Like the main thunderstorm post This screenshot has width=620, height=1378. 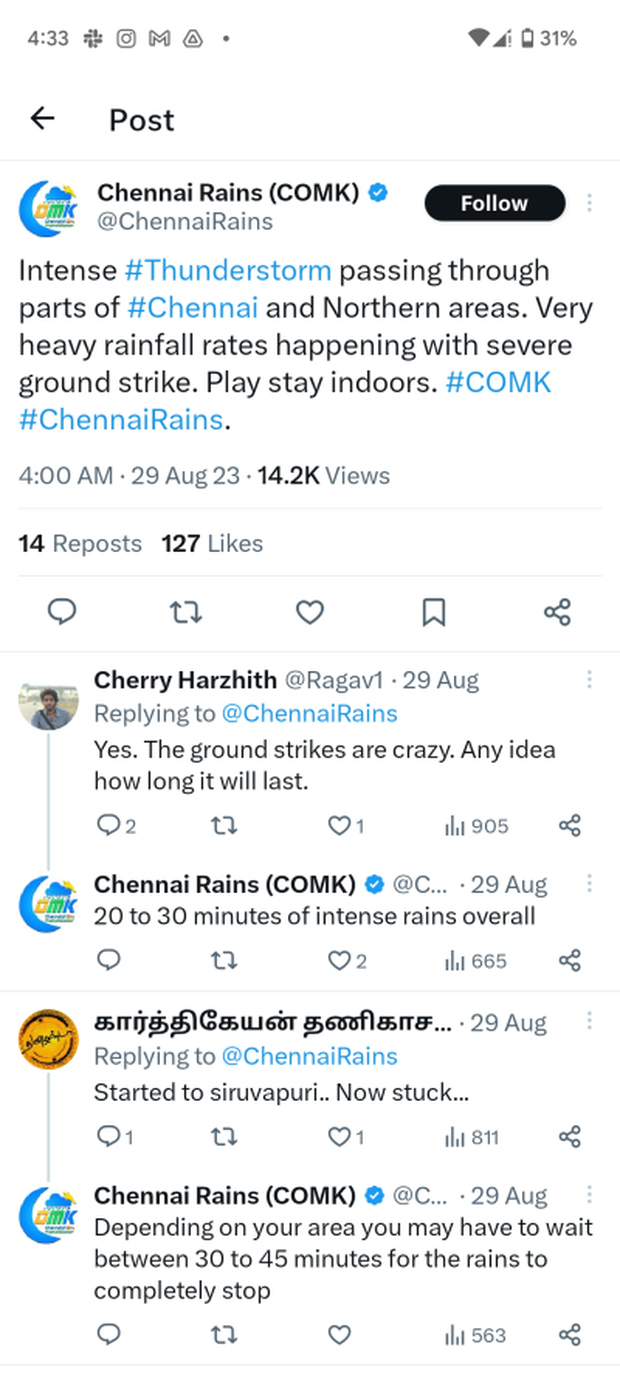(310, 611)
